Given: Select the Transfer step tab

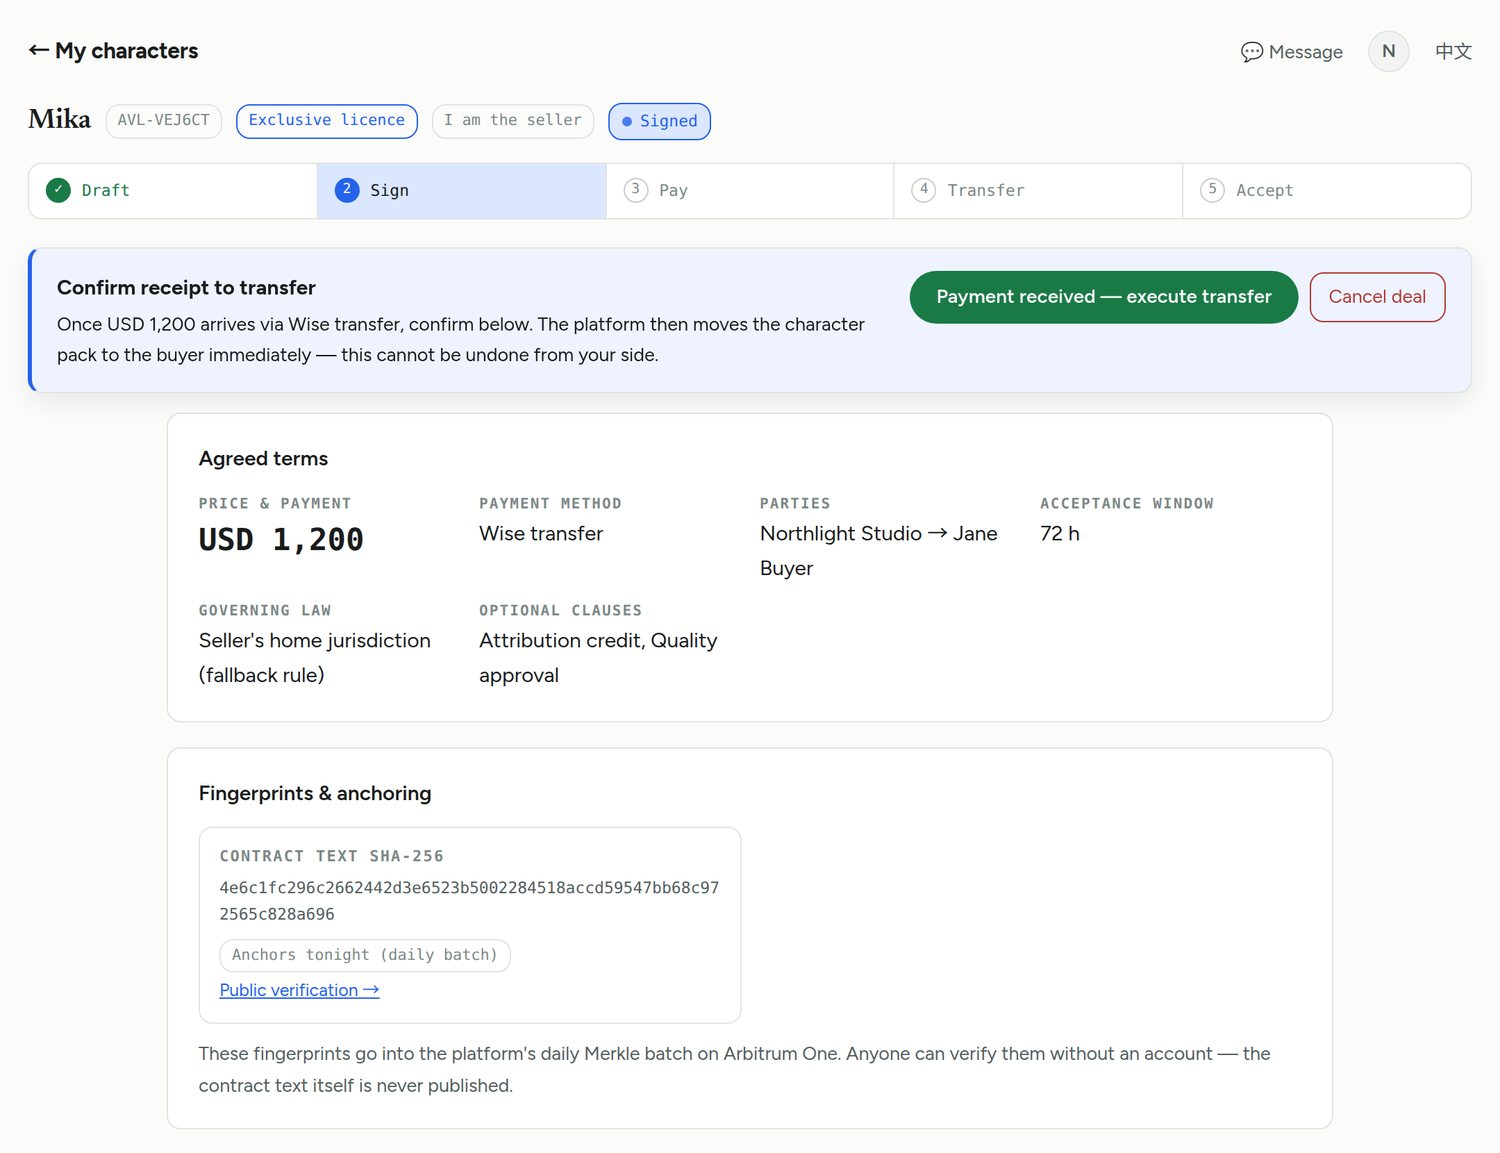Looking at the screenshot, I should point(1038,191).
